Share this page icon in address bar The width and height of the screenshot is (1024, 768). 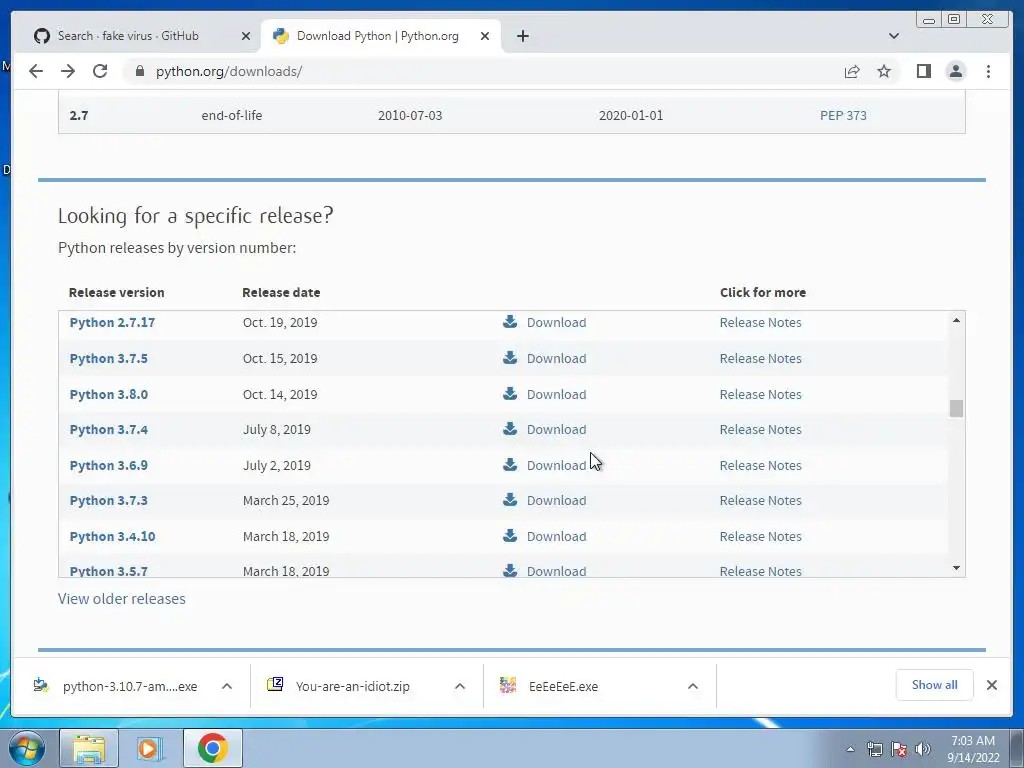pos(852,71)
